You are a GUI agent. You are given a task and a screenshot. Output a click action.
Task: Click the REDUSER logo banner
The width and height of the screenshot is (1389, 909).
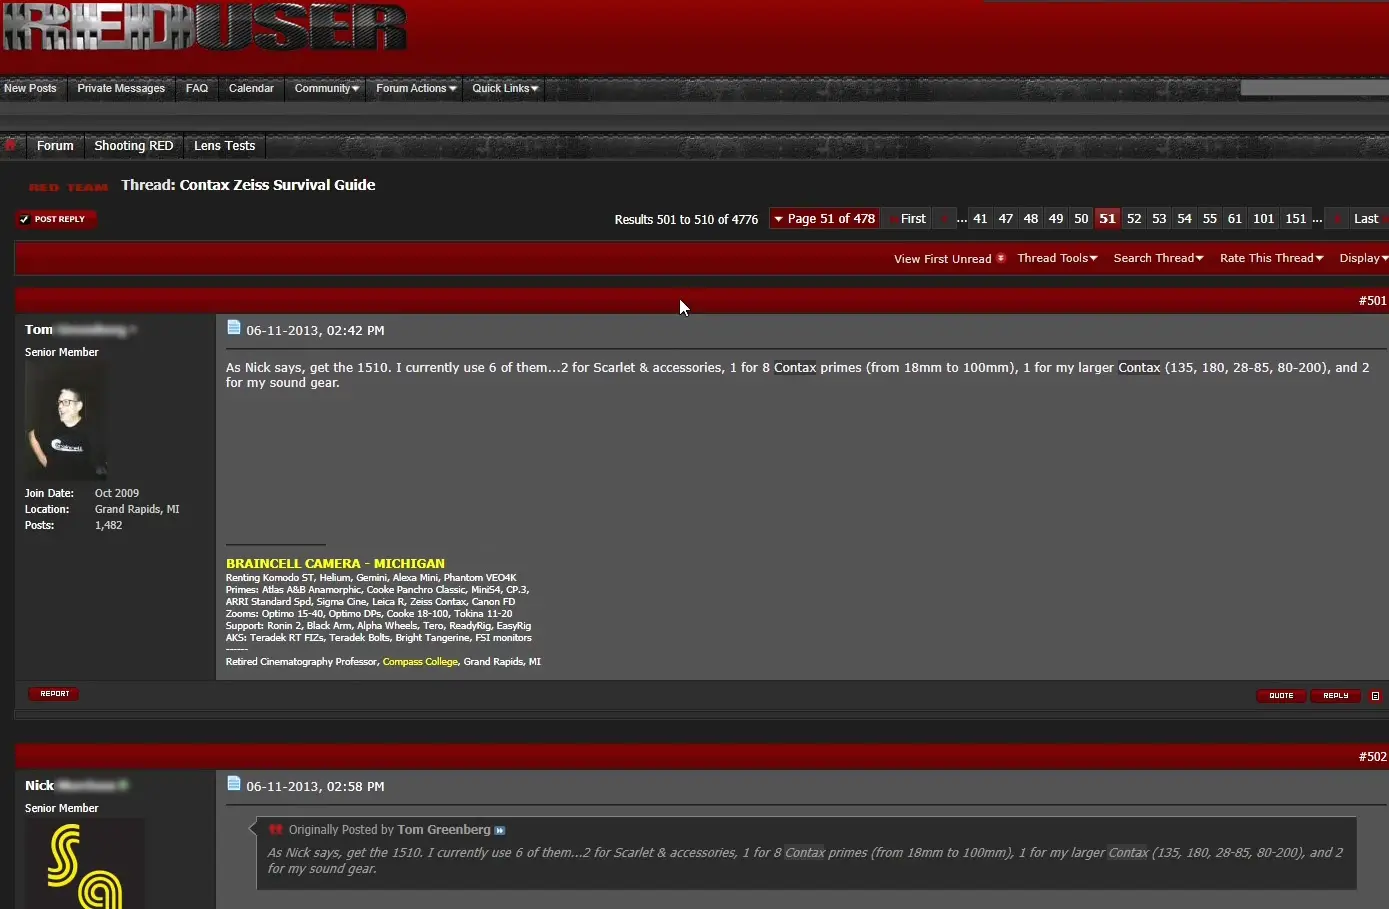coord(205,28)
